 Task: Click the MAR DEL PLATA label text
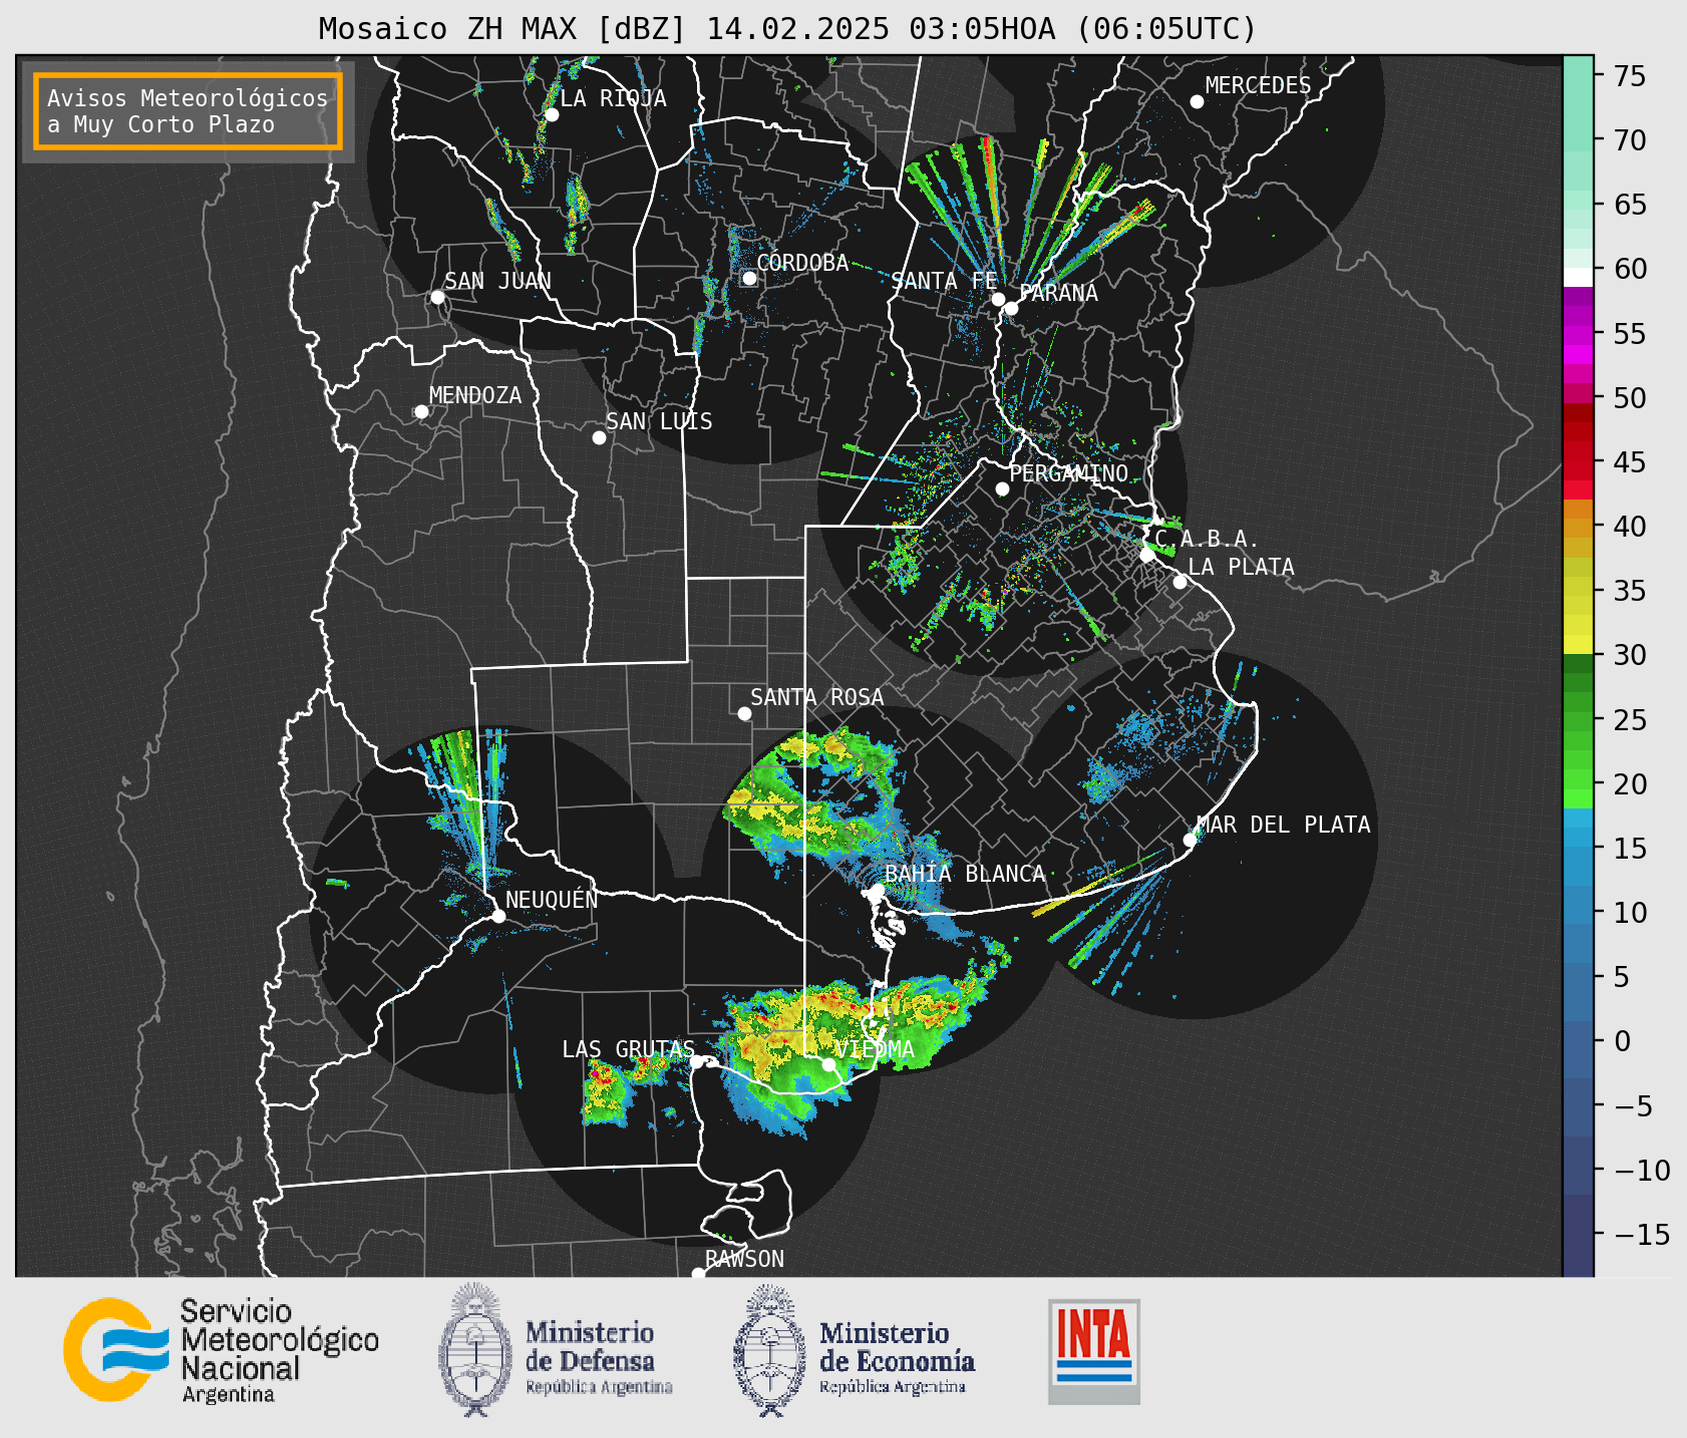1283,825
